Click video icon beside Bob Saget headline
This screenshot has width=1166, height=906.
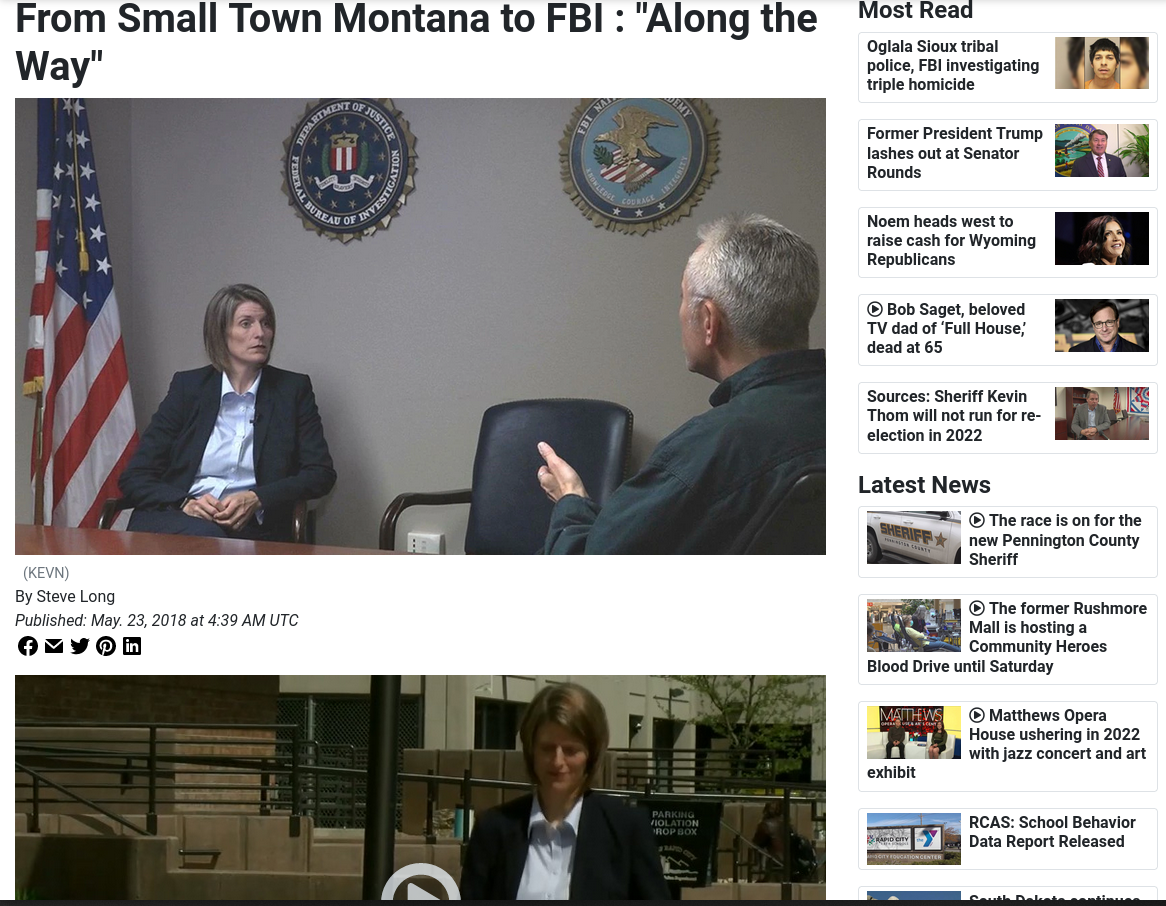click(x=875, y=309)
